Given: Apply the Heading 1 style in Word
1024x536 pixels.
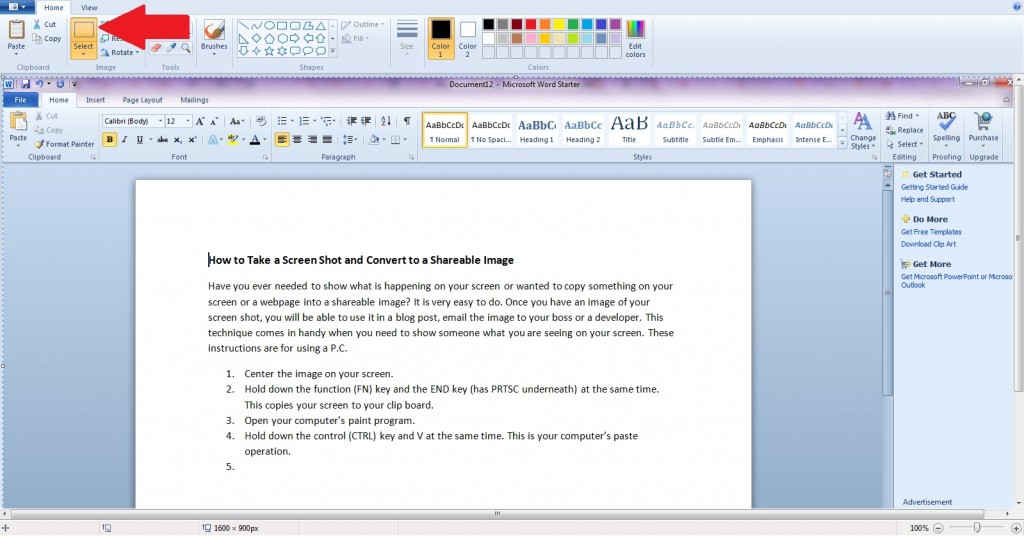Looking at the screenshot, I should (537, 129).
